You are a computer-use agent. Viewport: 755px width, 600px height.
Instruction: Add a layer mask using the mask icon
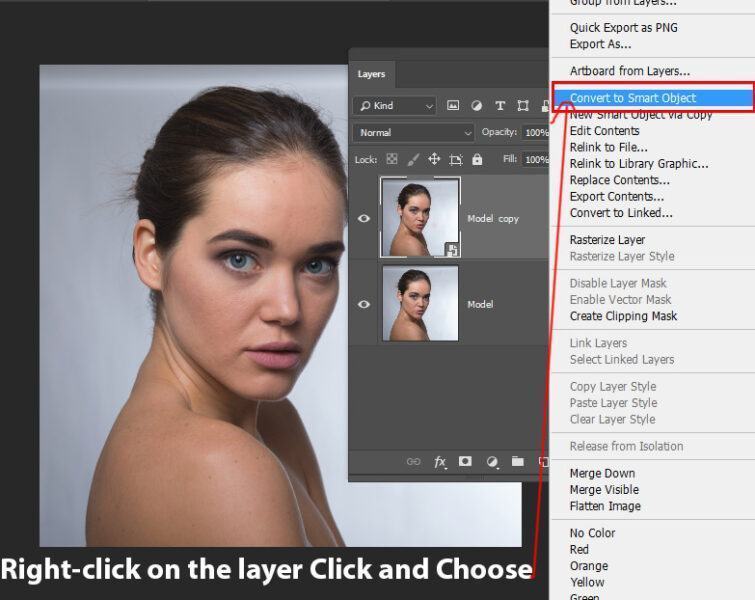click(465, 462)
